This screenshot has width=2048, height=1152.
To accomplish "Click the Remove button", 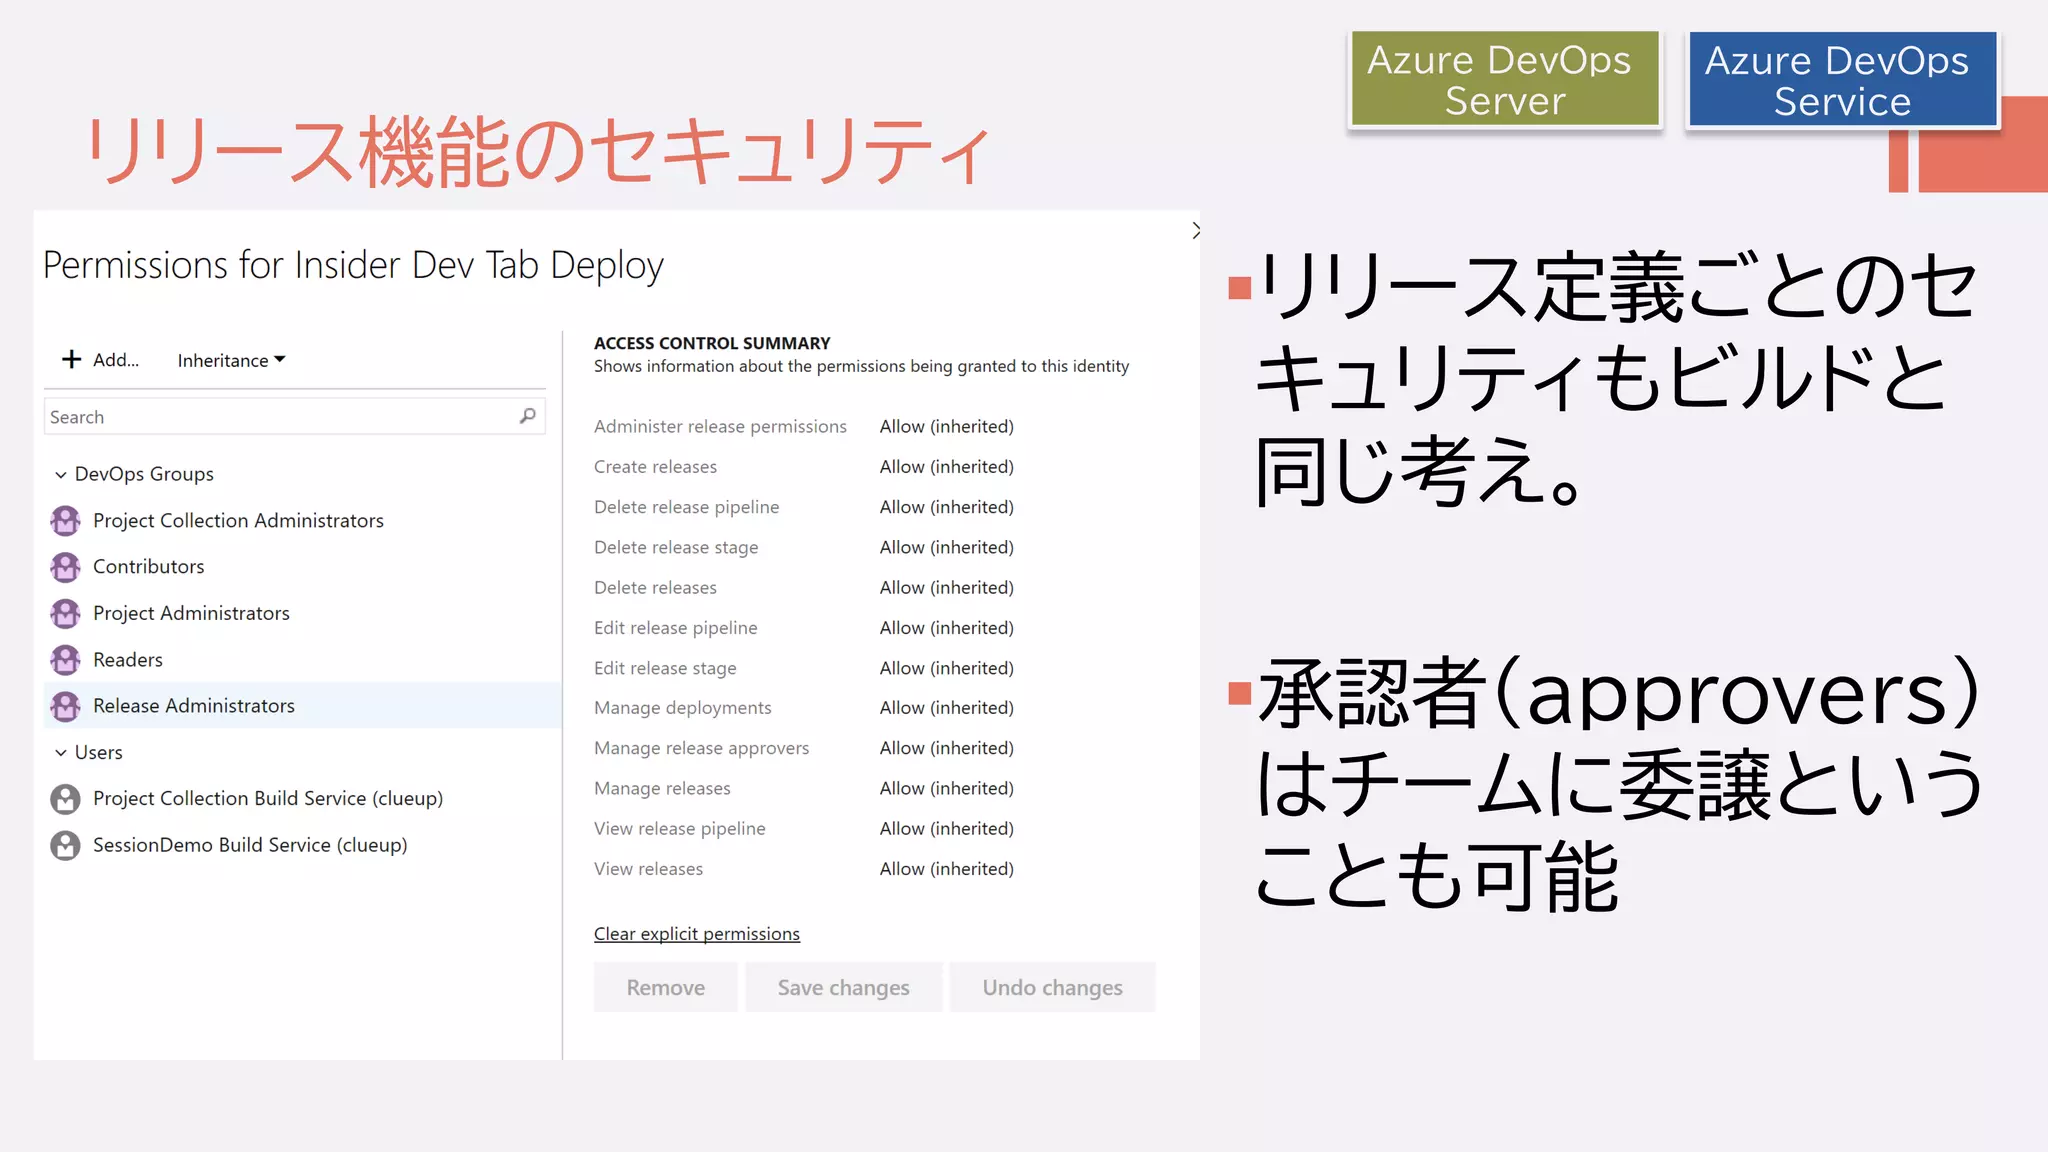I will 666,987.
